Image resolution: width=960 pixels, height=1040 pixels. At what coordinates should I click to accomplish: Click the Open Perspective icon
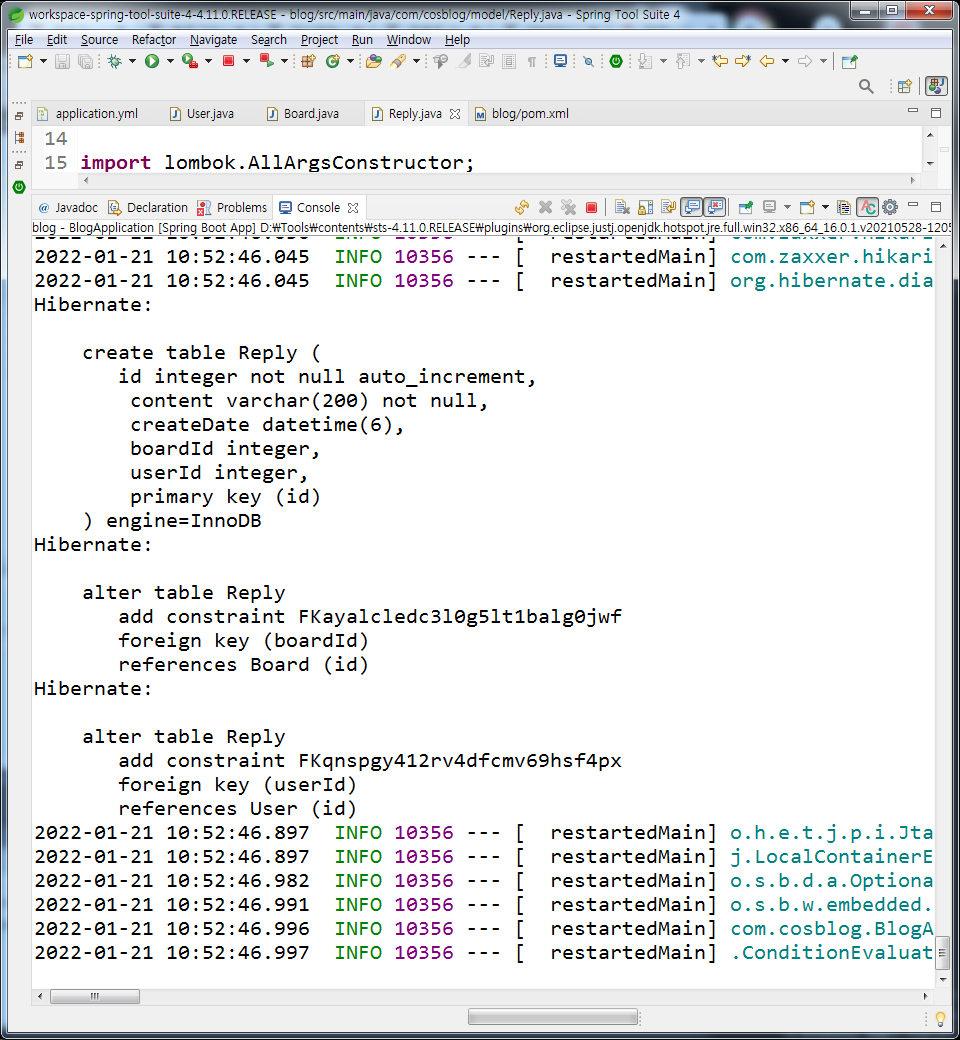tap(904, 86)
